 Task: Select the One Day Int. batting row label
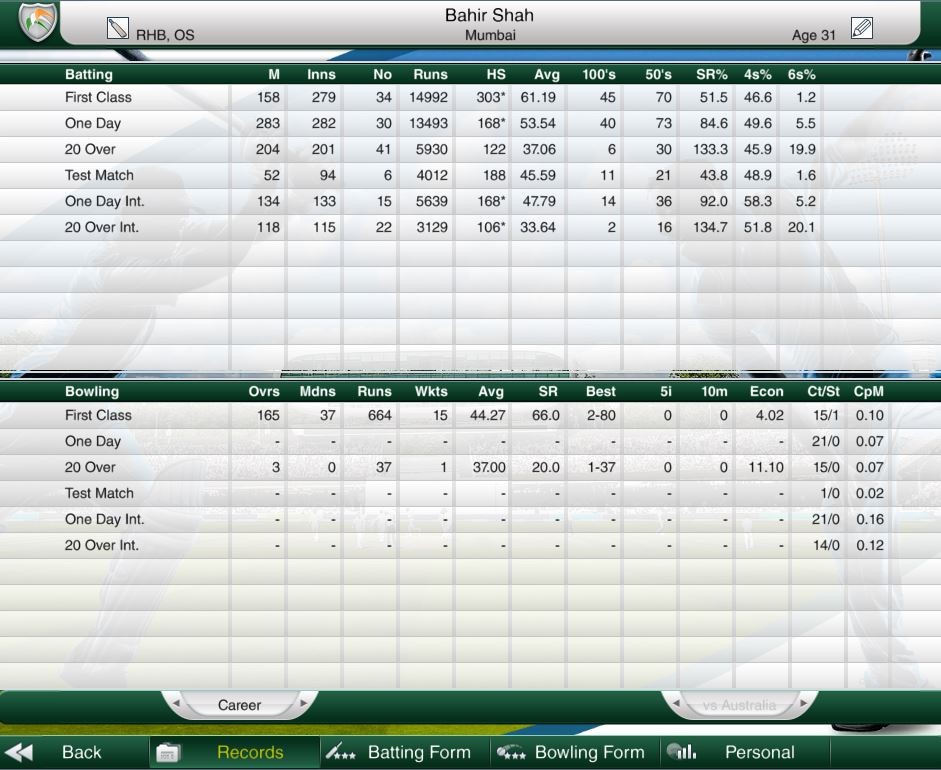click(x=104, y=201)
